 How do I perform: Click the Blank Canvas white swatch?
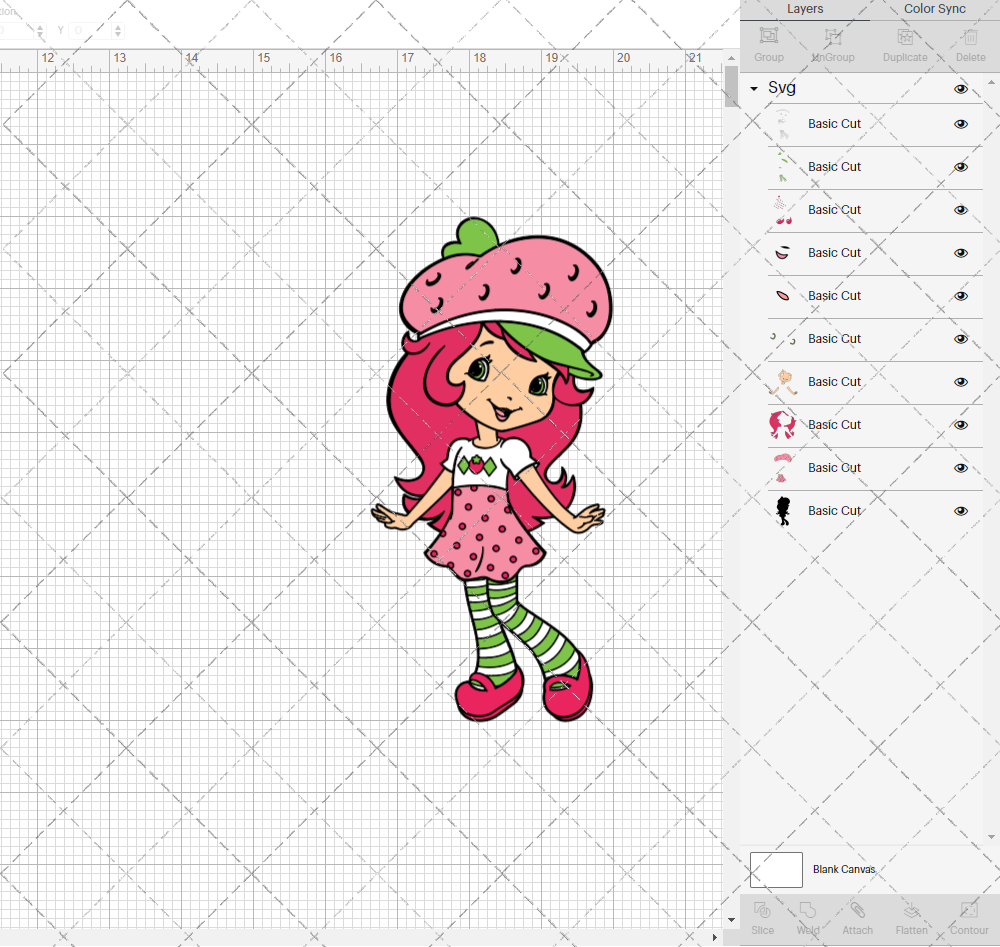(x=776, y=870)
